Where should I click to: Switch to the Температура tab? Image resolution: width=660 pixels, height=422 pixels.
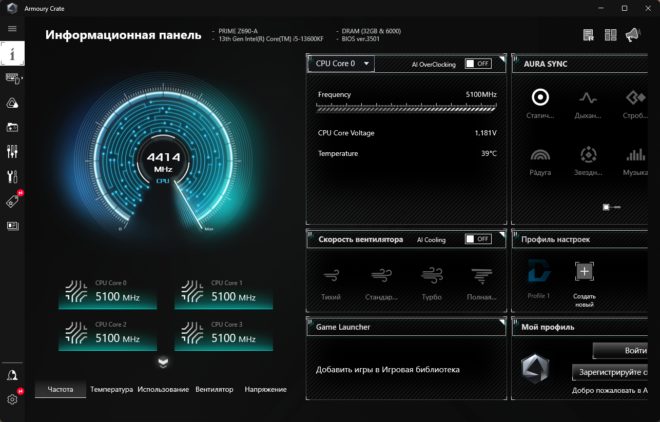112,389
